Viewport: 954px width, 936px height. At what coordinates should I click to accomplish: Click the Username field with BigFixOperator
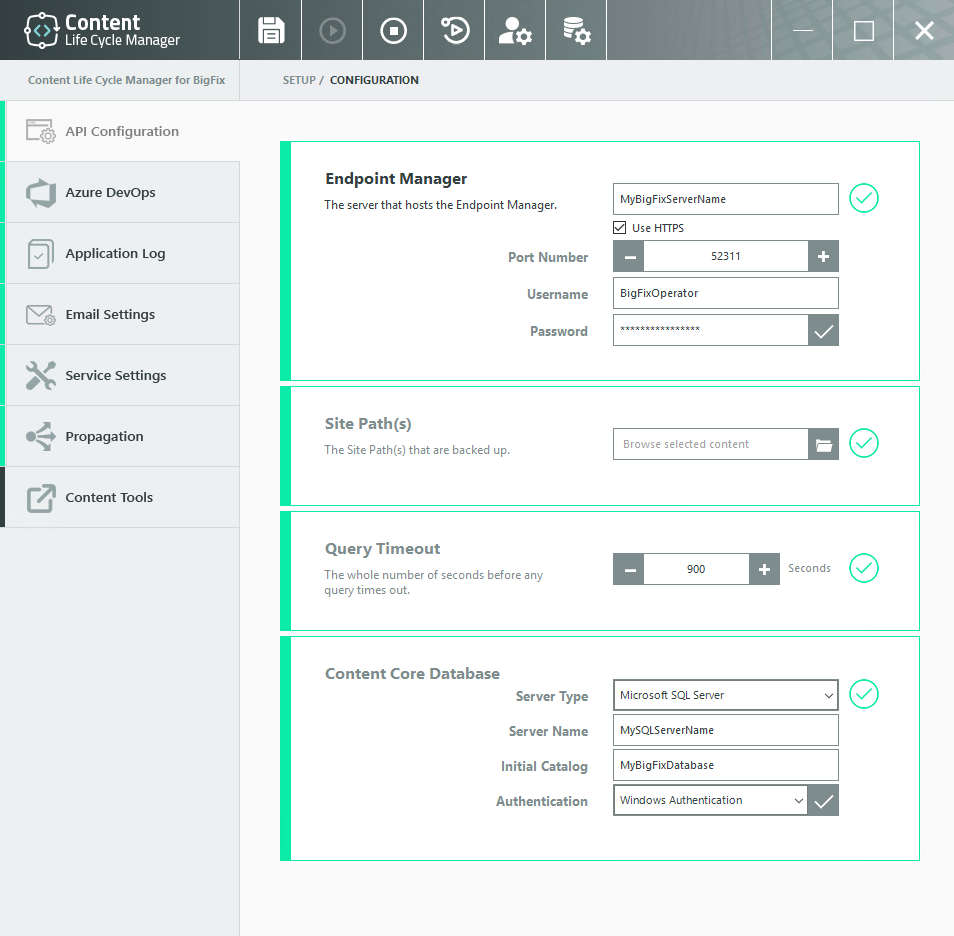(x=725, y=293)
